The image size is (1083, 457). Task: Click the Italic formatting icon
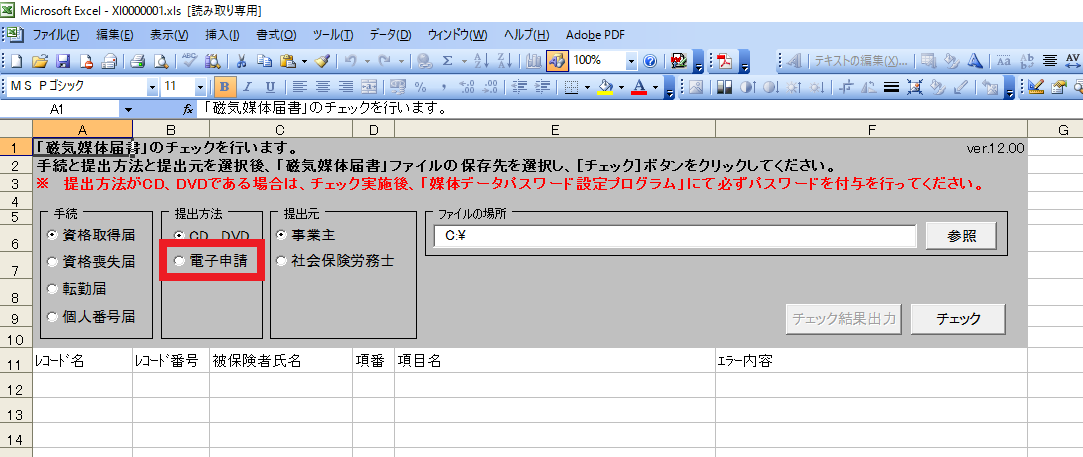tap(247, 87)
